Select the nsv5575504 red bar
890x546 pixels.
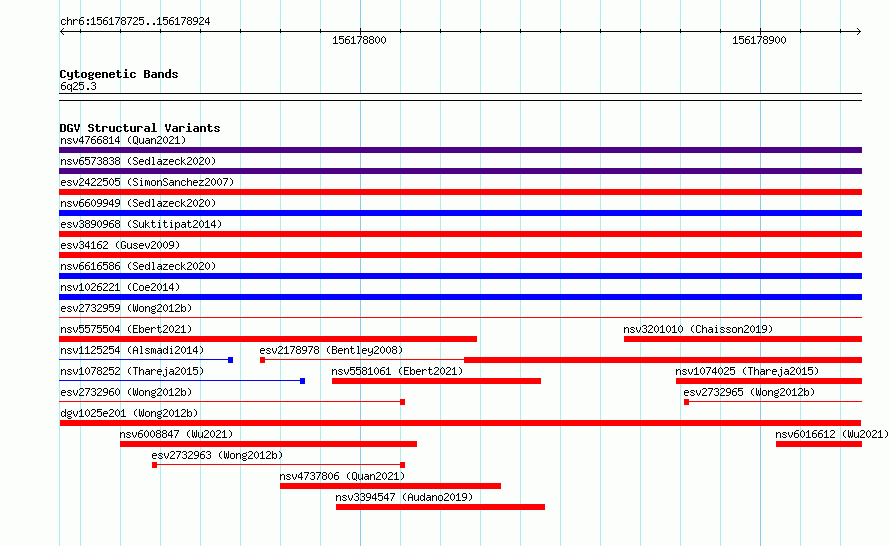tap(268, 339)
